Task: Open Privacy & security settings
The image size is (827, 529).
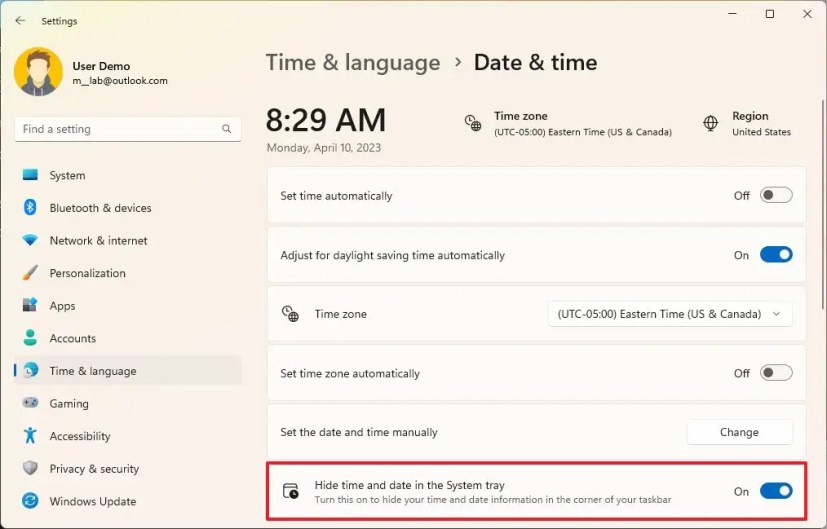Action: [x=128, y=468]
